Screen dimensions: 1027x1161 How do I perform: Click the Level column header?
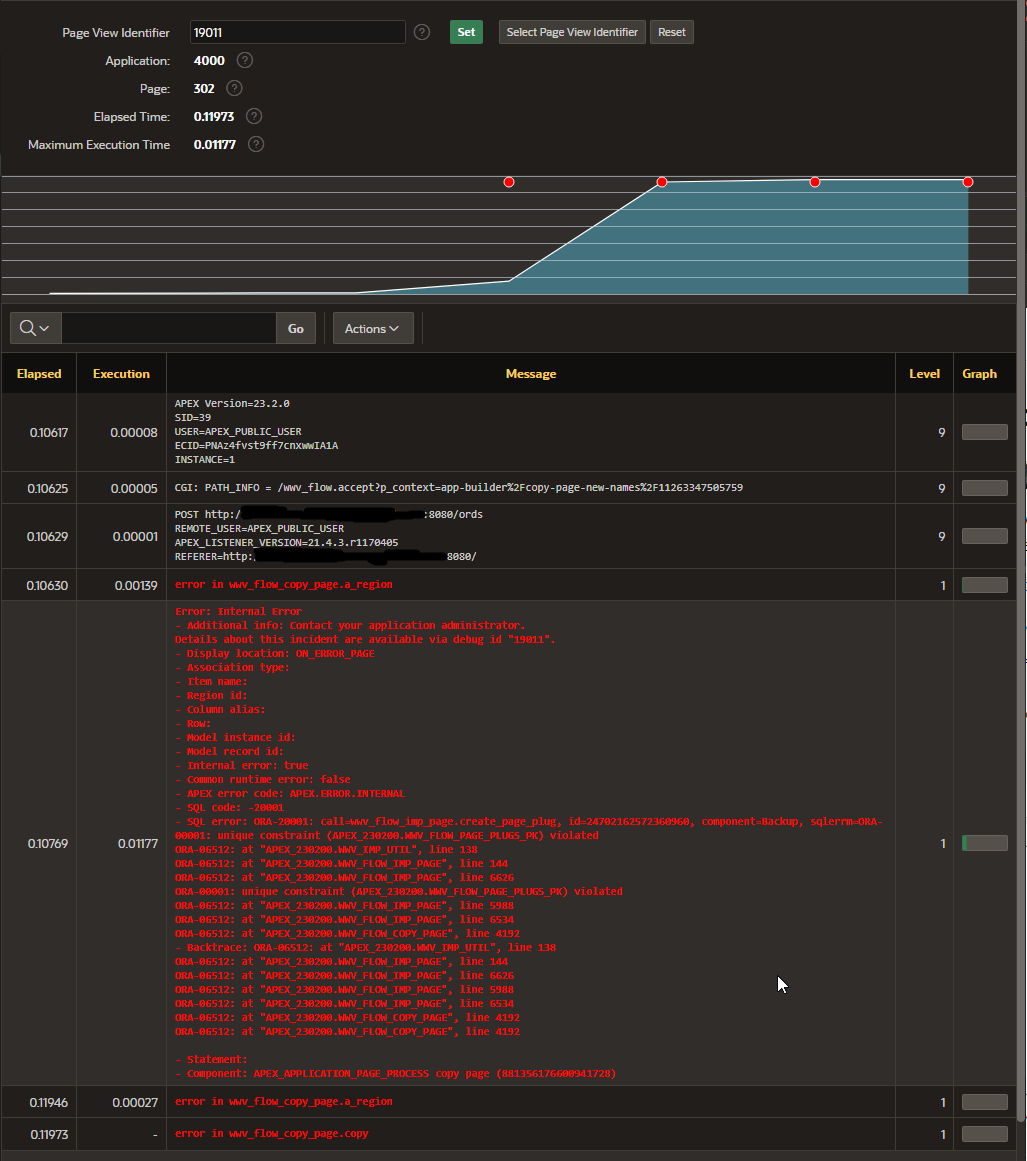[x=925, y=374]
